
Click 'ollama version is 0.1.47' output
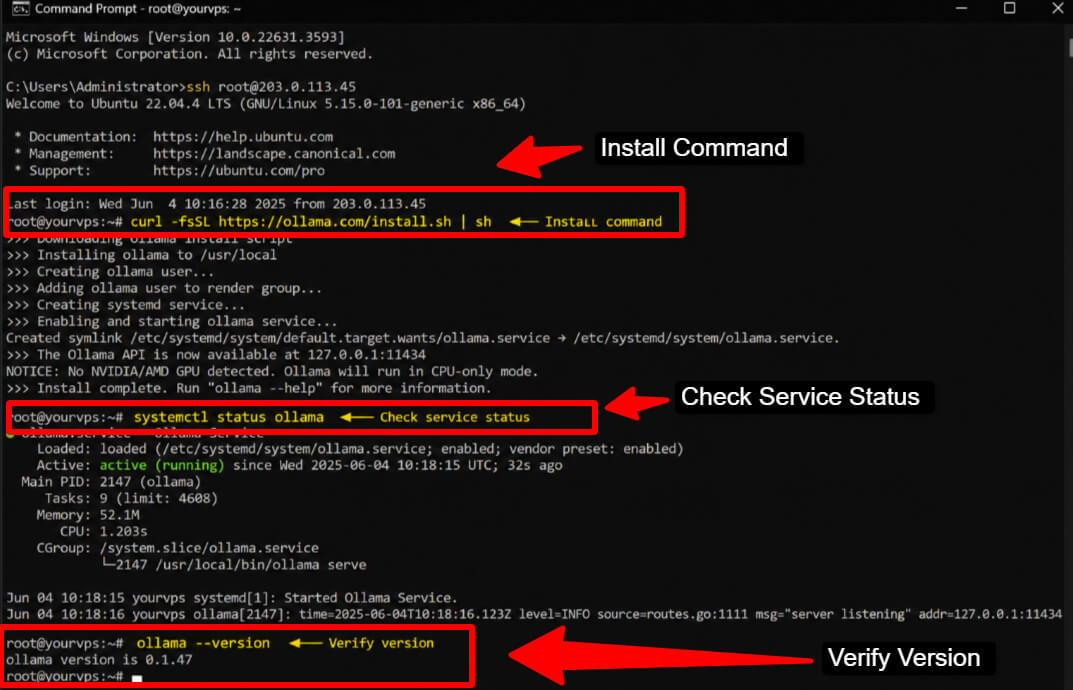(99, 660)
